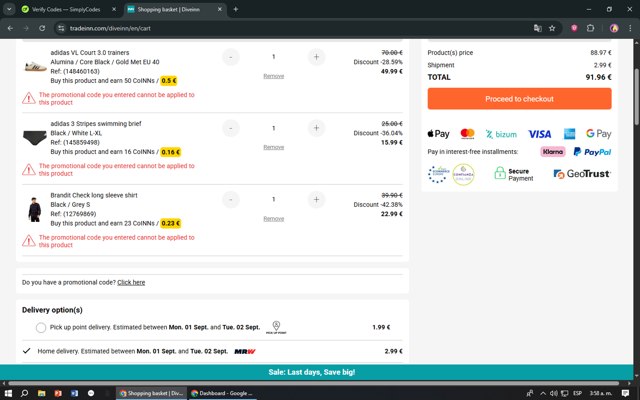The width and height of the screenshot is (640, 400).
Task: Open Windows notification center
Action: point(625,393)
